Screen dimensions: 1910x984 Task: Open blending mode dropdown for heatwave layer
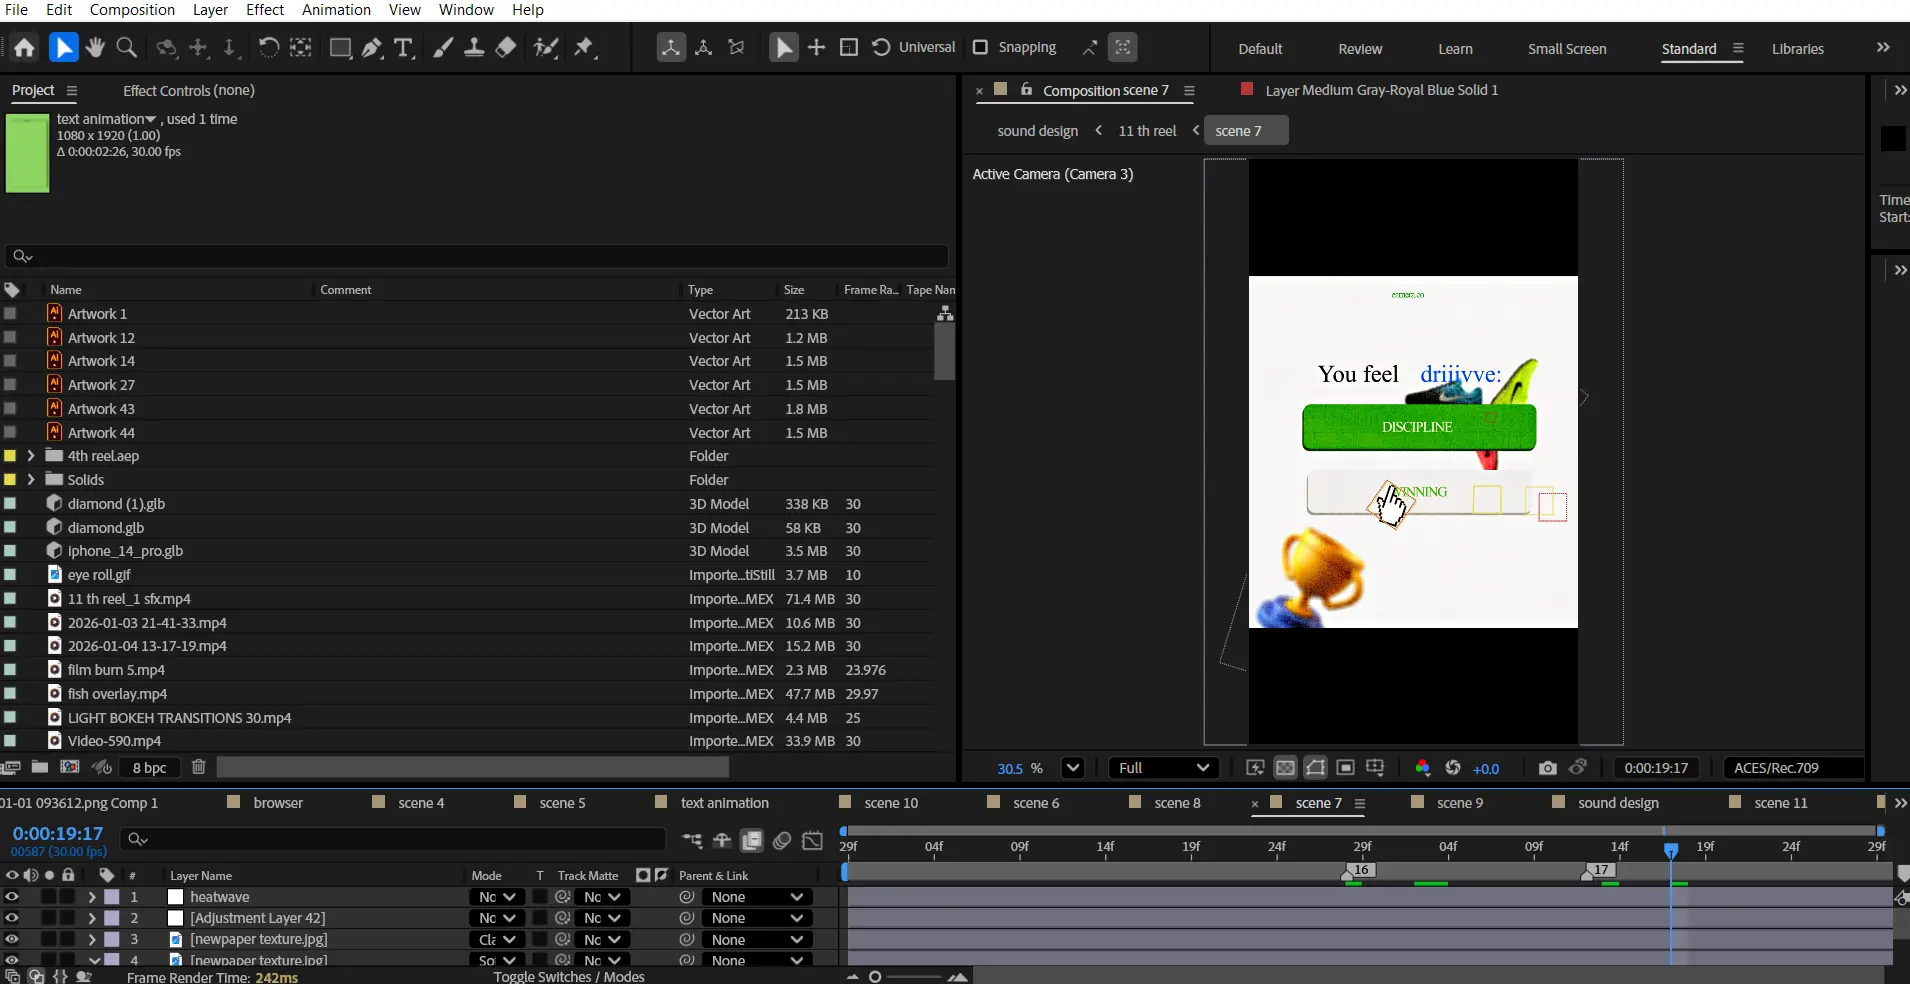pyautogui.click(x=497, y=897)
